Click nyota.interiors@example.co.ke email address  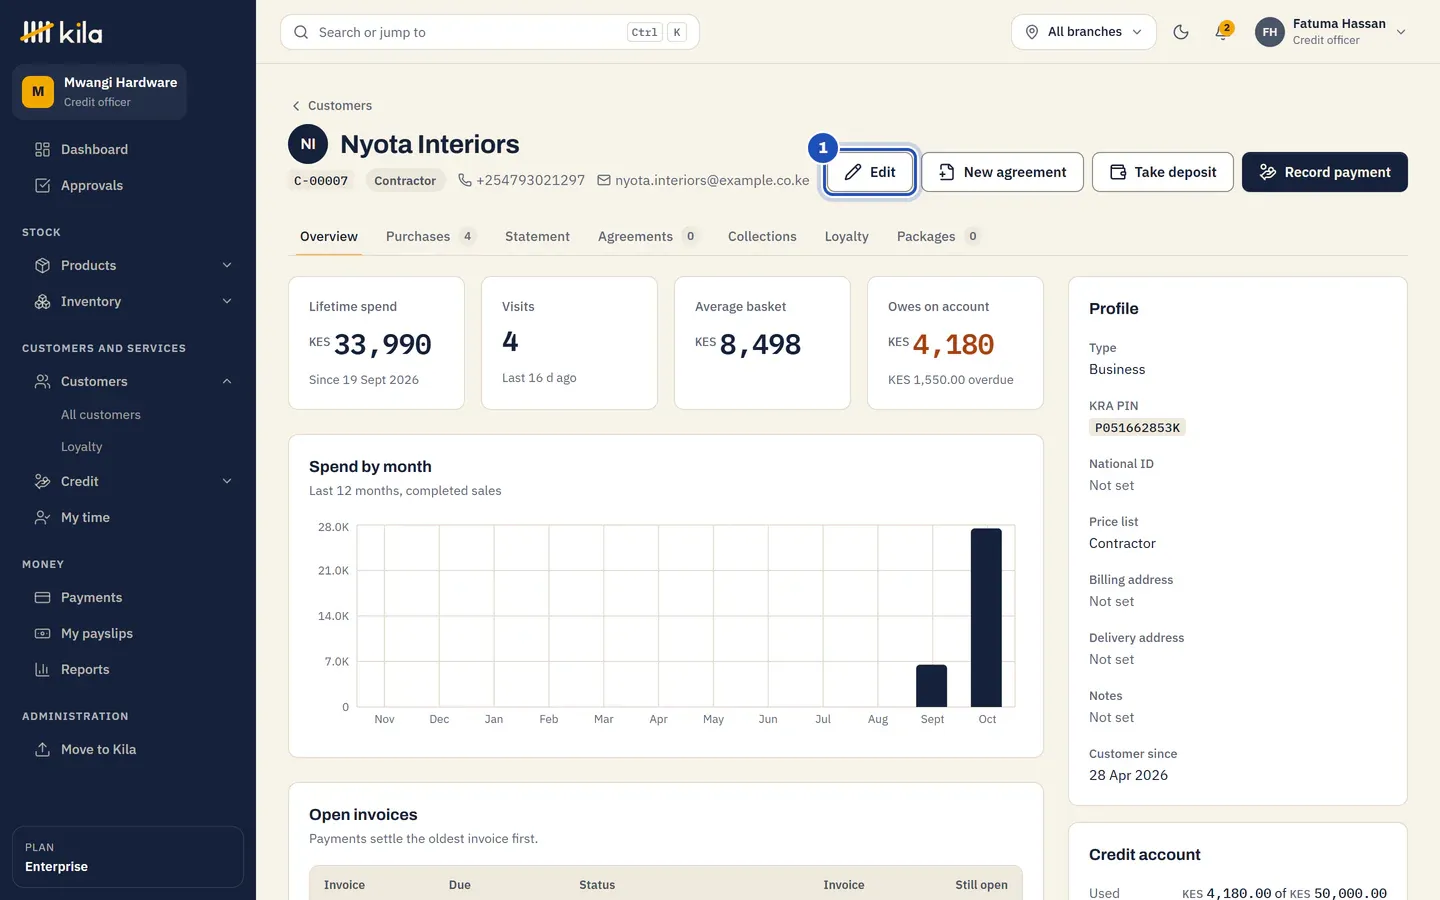[712, 180]
